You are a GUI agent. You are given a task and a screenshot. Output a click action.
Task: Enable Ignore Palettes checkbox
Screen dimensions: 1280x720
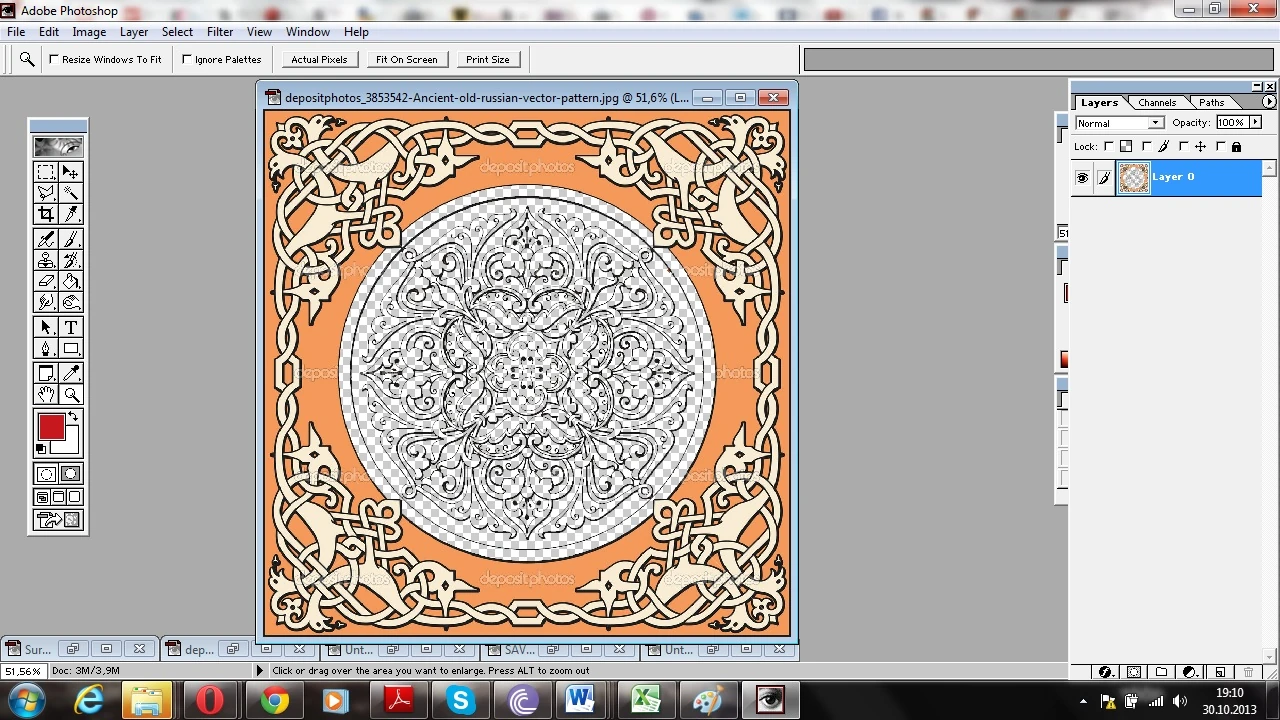pyautogui.click(x=187, y=59)
